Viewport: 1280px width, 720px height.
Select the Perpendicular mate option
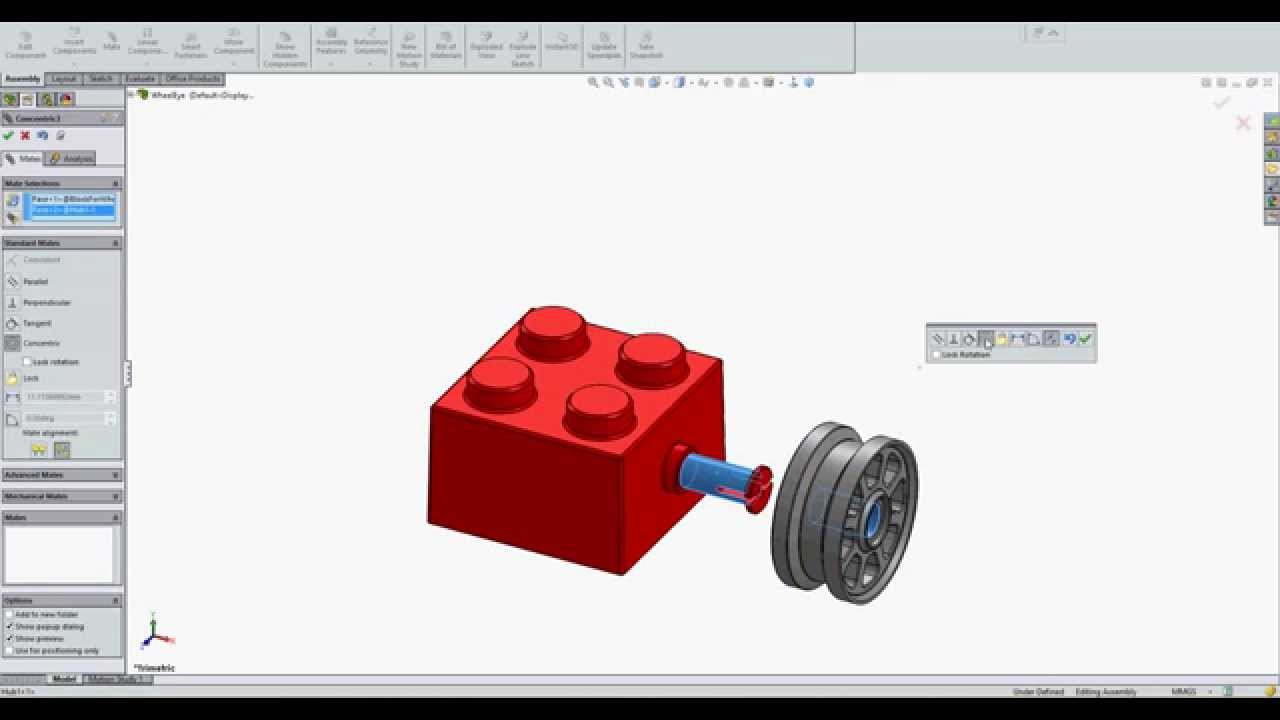point(38,302)
